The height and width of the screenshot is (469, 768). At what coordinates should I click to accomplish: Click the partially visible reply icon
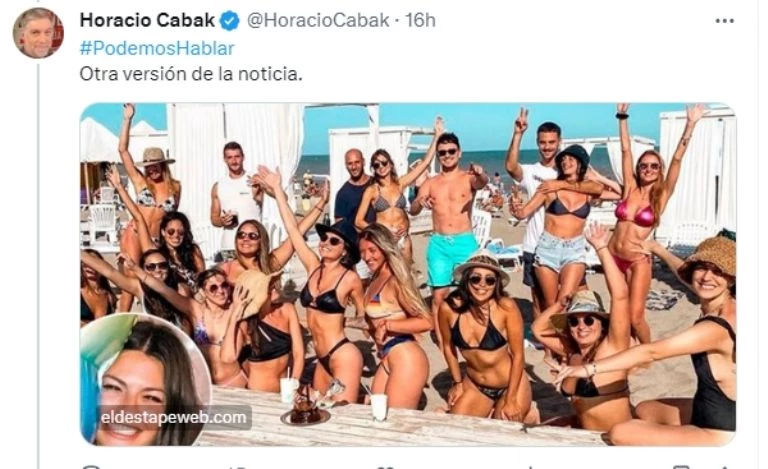91,467
